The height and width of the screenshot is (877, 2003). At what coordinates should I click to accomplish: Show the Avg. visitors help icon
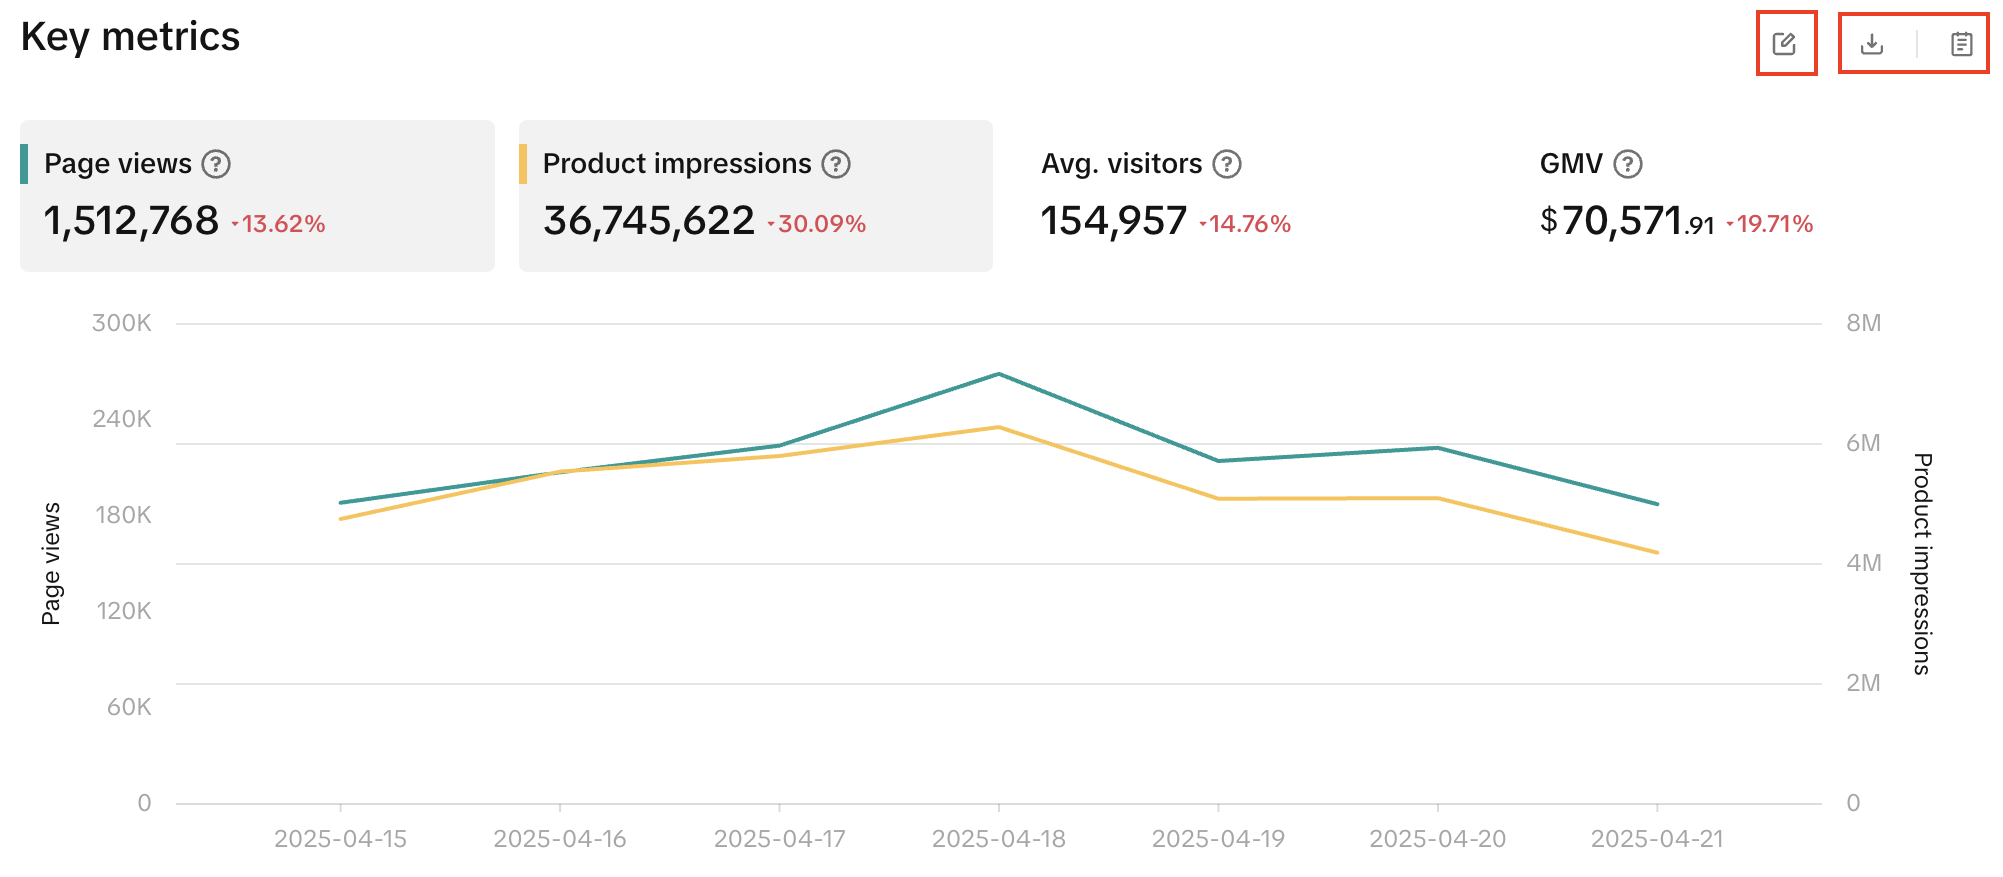point(1227,164)
